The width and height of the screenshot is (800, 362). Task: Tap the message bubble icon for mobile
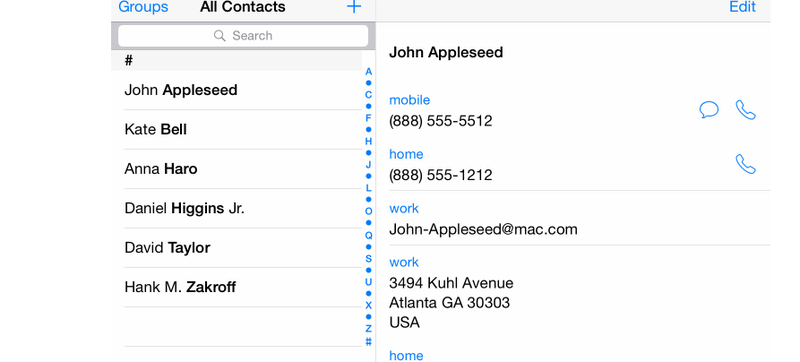click(x=709, y=110)
